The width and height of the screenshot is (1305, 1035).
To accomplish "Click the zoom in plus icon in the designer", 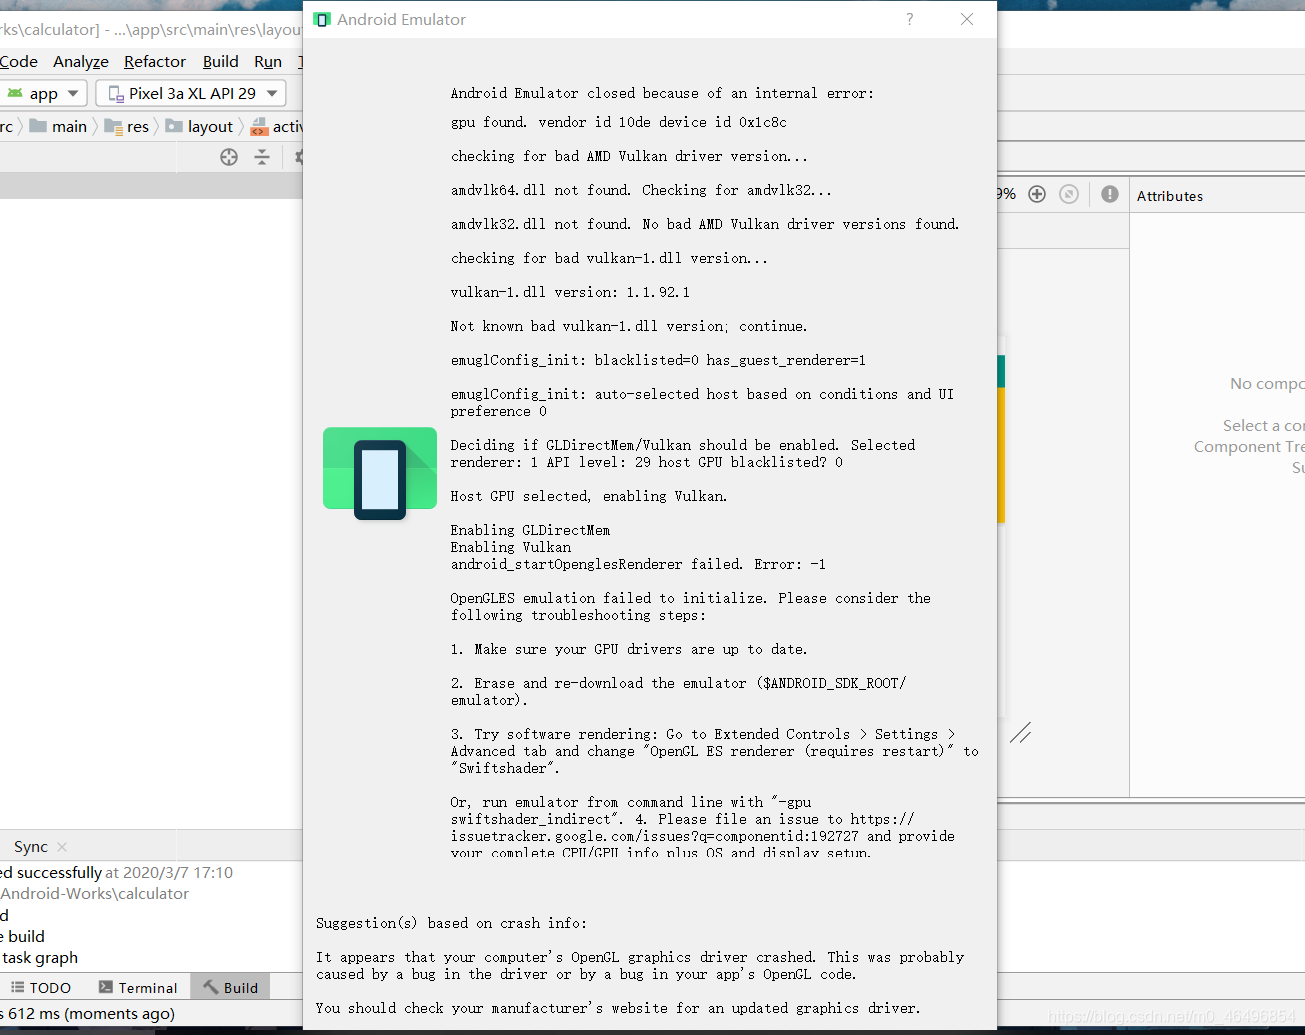I will 1037,194.
